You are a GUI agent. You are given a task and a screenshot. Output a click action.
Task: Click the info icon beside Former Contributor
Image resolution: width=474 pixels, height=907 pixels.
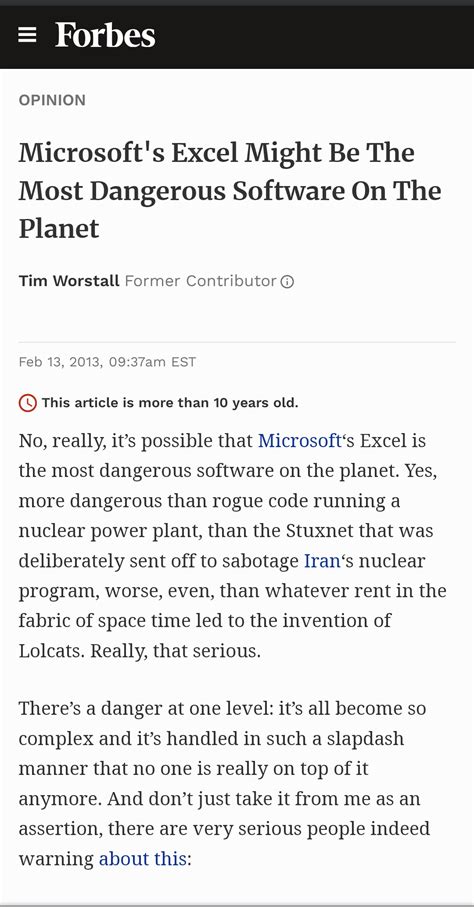287,282
